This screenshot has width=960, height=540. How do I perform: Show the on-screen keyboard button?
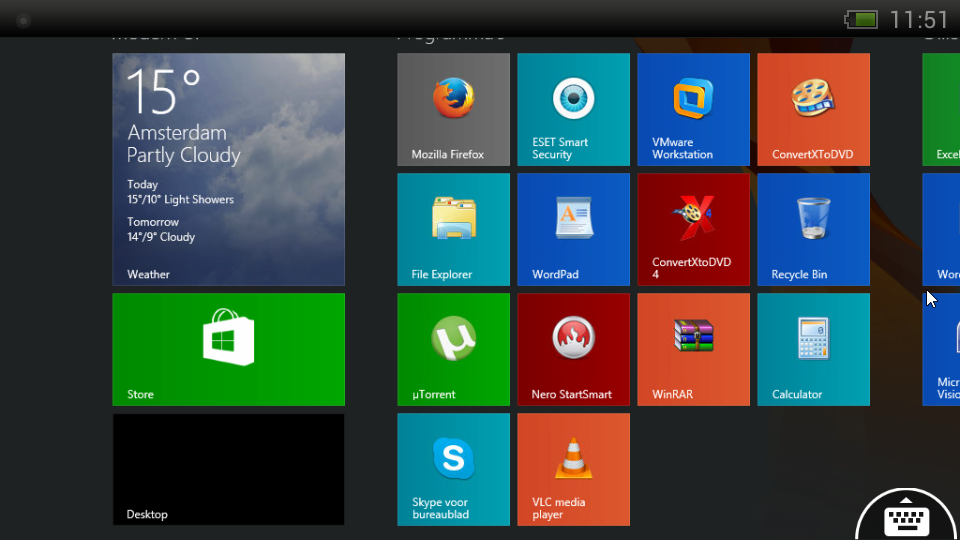[907, 519]
